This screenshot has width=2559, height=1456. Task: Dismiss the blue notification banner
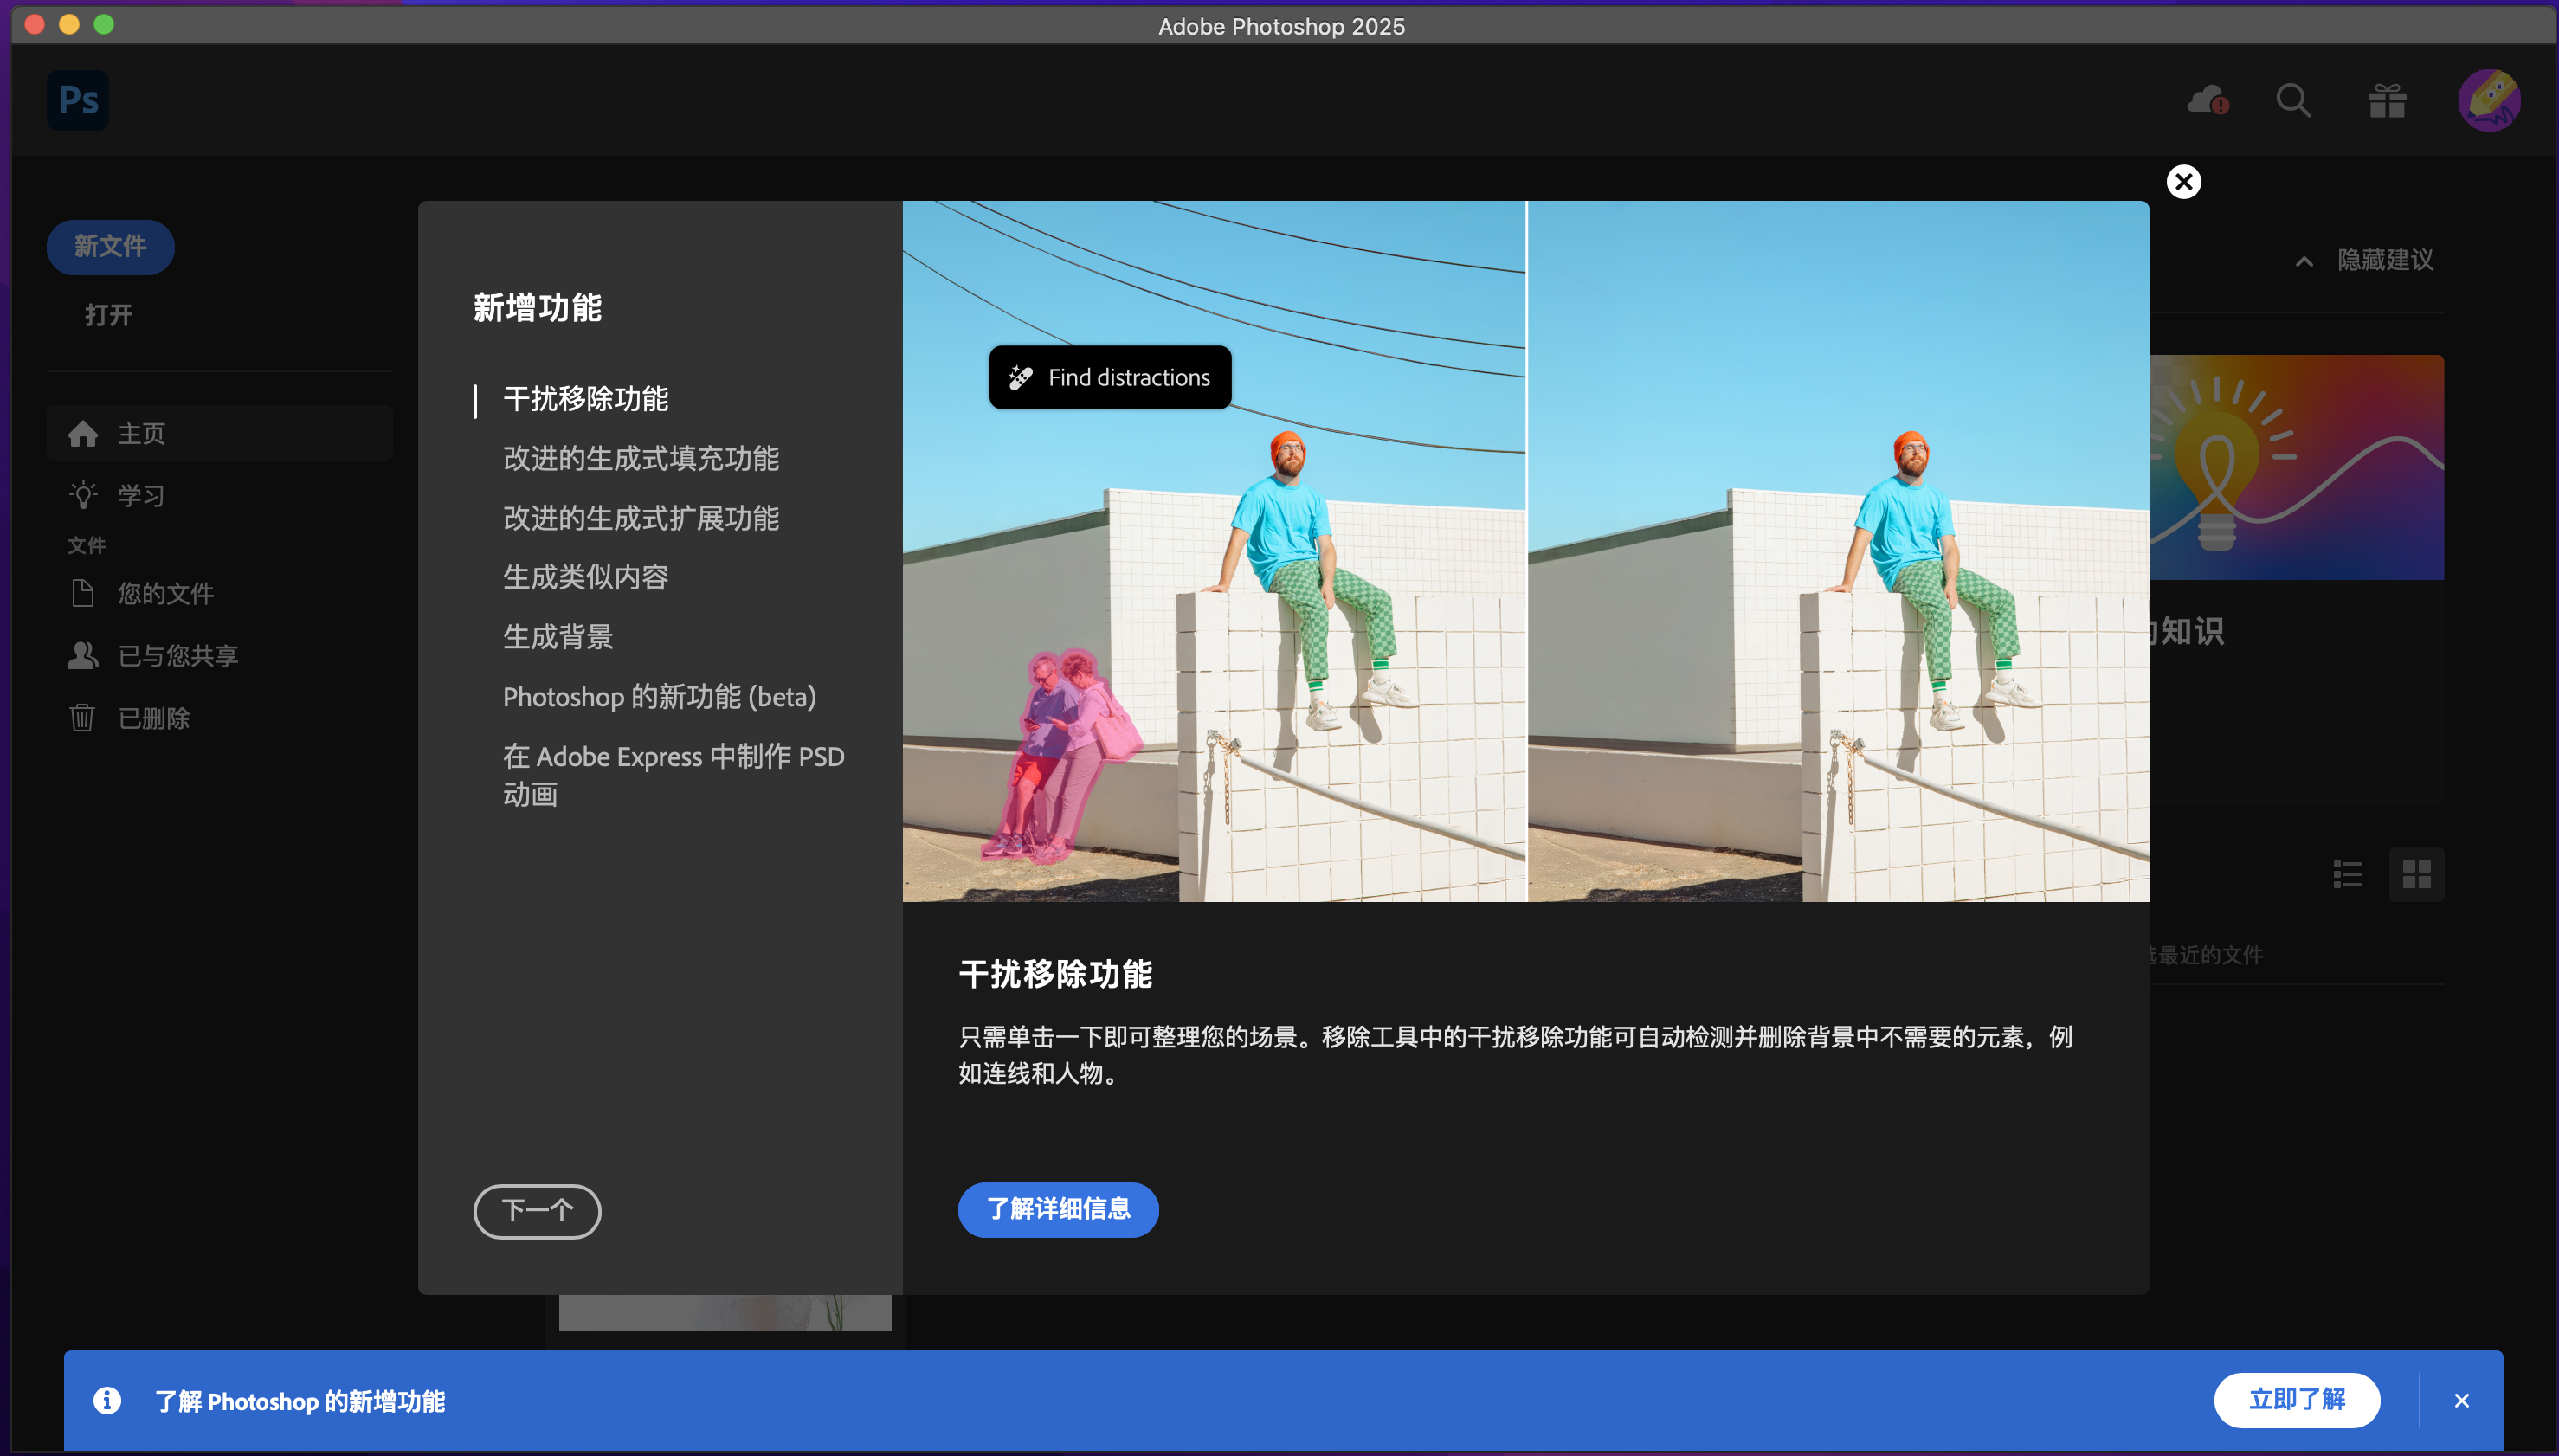tap(2461, 1401)
